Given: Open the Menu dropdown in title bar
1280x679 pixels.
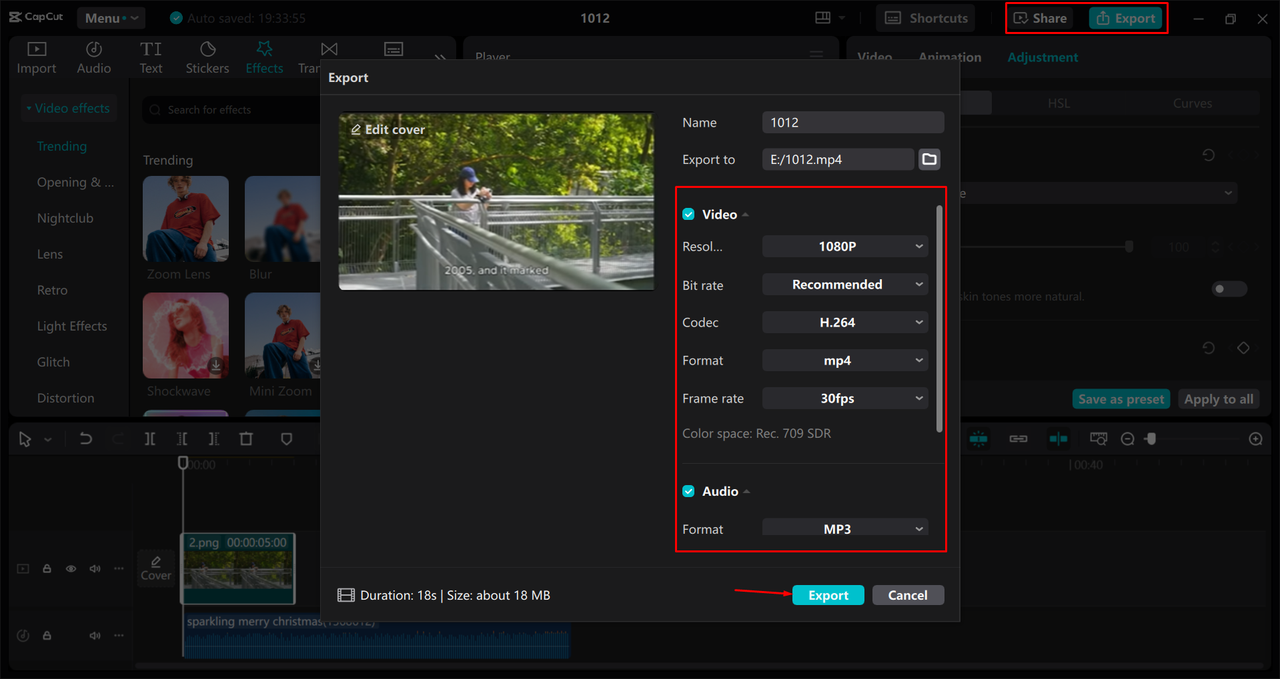Looking at the screenshot, I should [110, 18].
